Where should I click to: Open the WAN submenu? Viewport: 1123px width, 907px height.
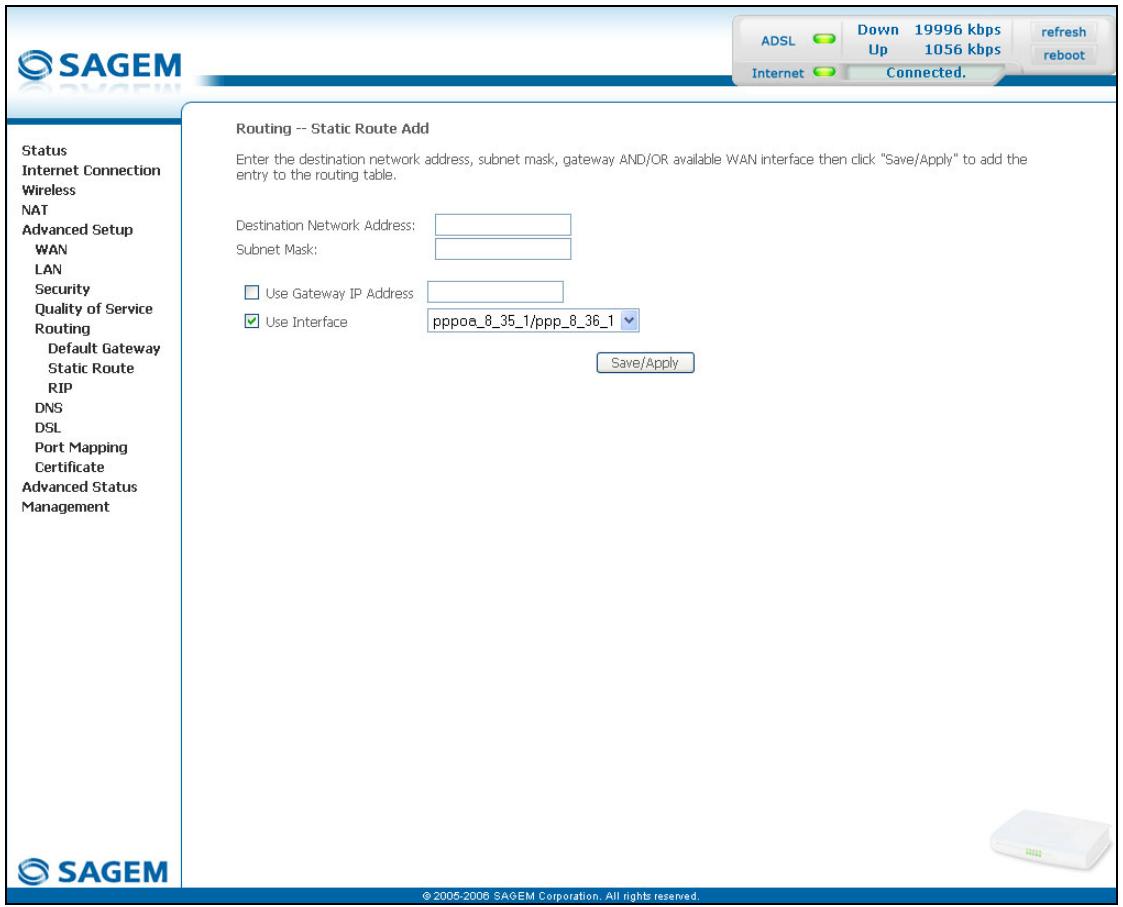click(51, 249)
